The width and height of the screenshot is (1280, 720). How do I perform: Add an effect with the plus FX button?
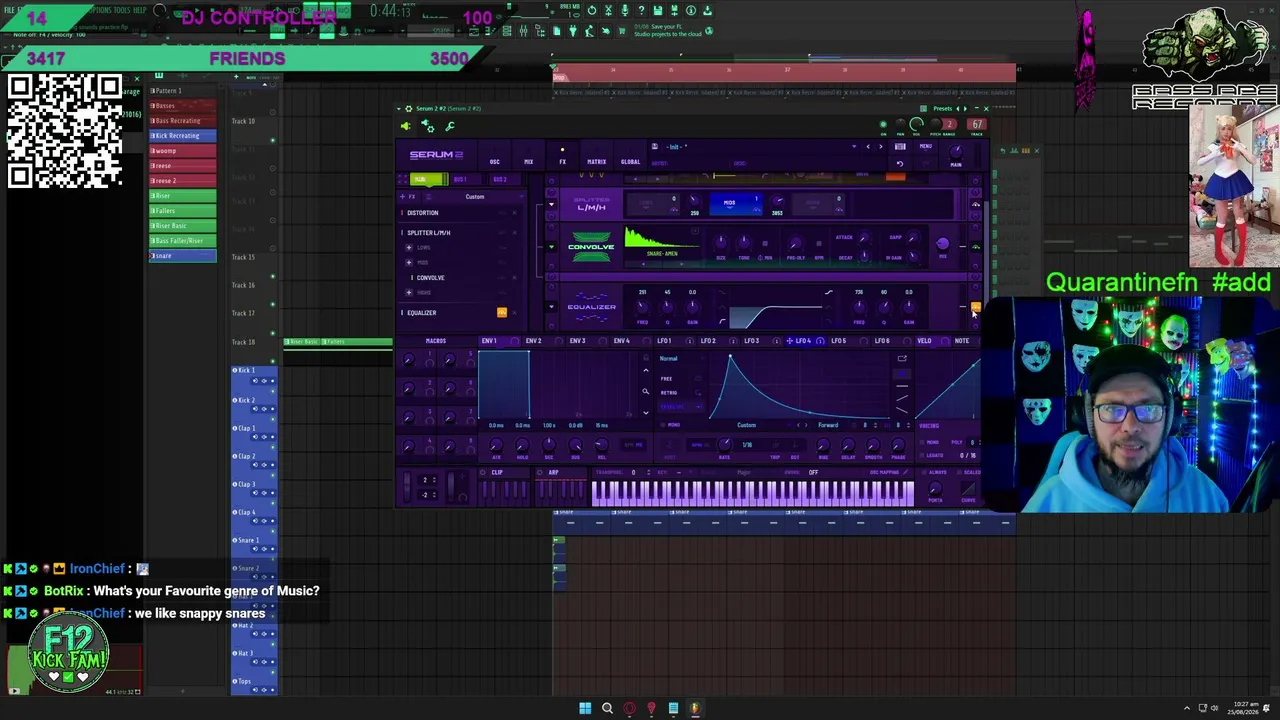[410, 197]
